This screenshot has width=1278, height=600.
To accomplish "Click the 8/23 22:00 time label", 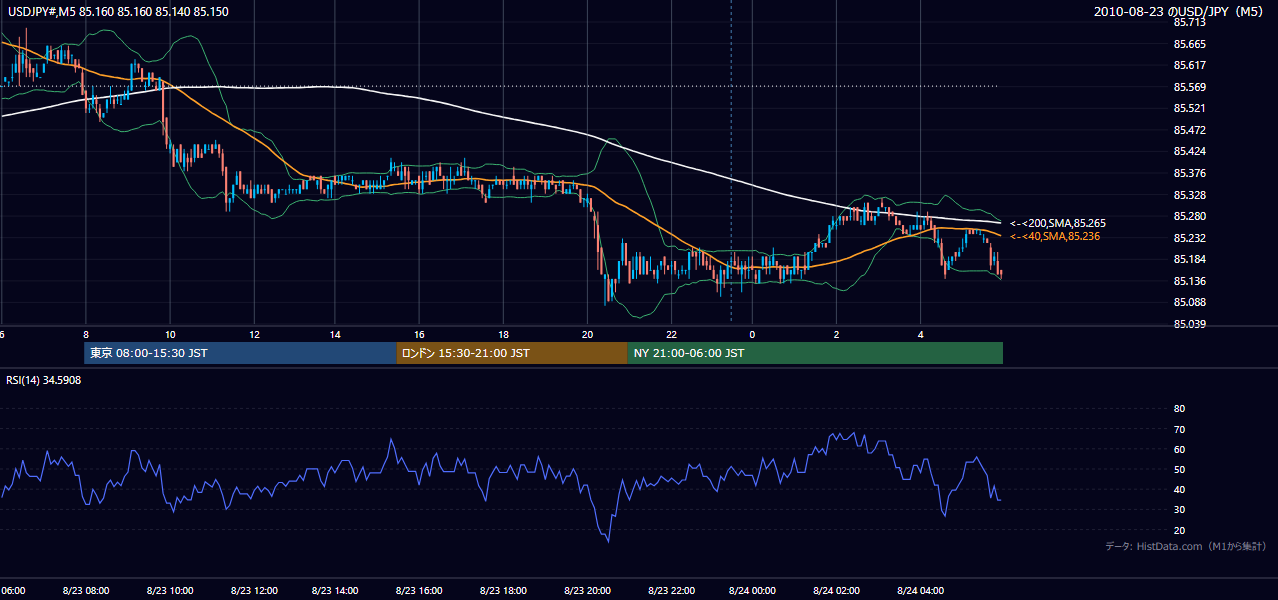I will (670, 591).
